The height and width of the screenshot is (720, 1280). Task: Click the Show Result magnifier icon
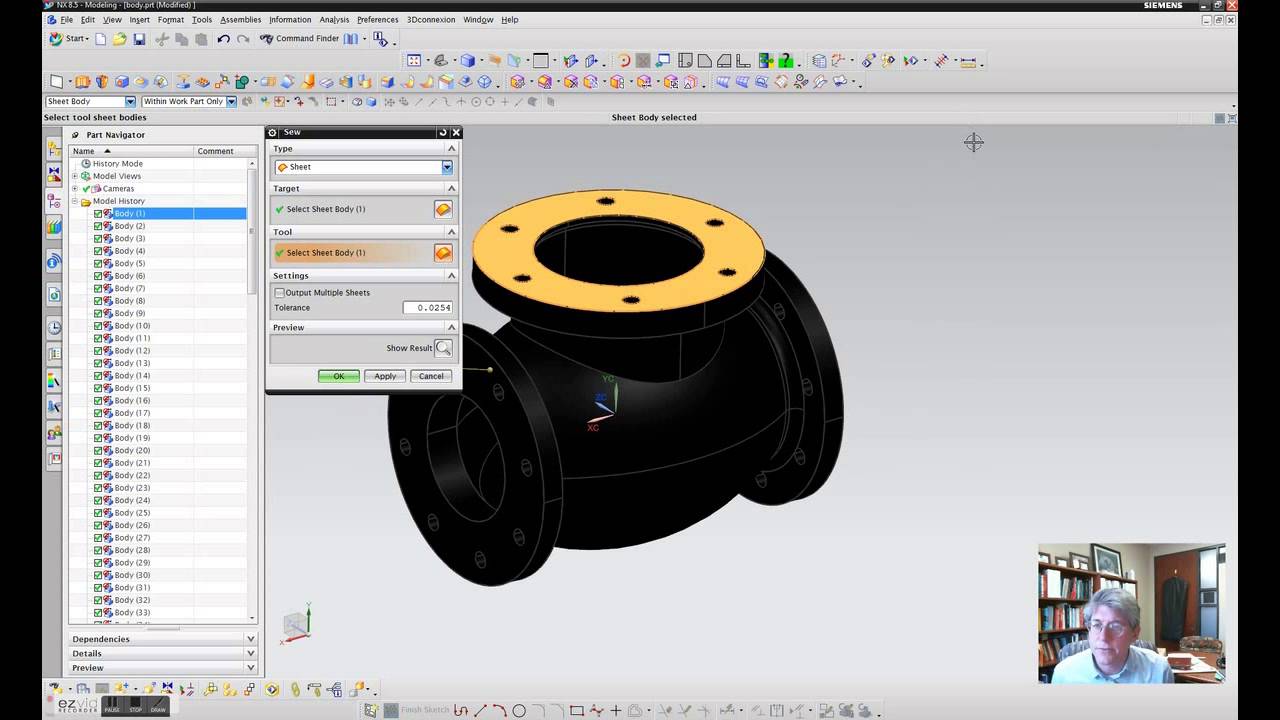(443, 348)
